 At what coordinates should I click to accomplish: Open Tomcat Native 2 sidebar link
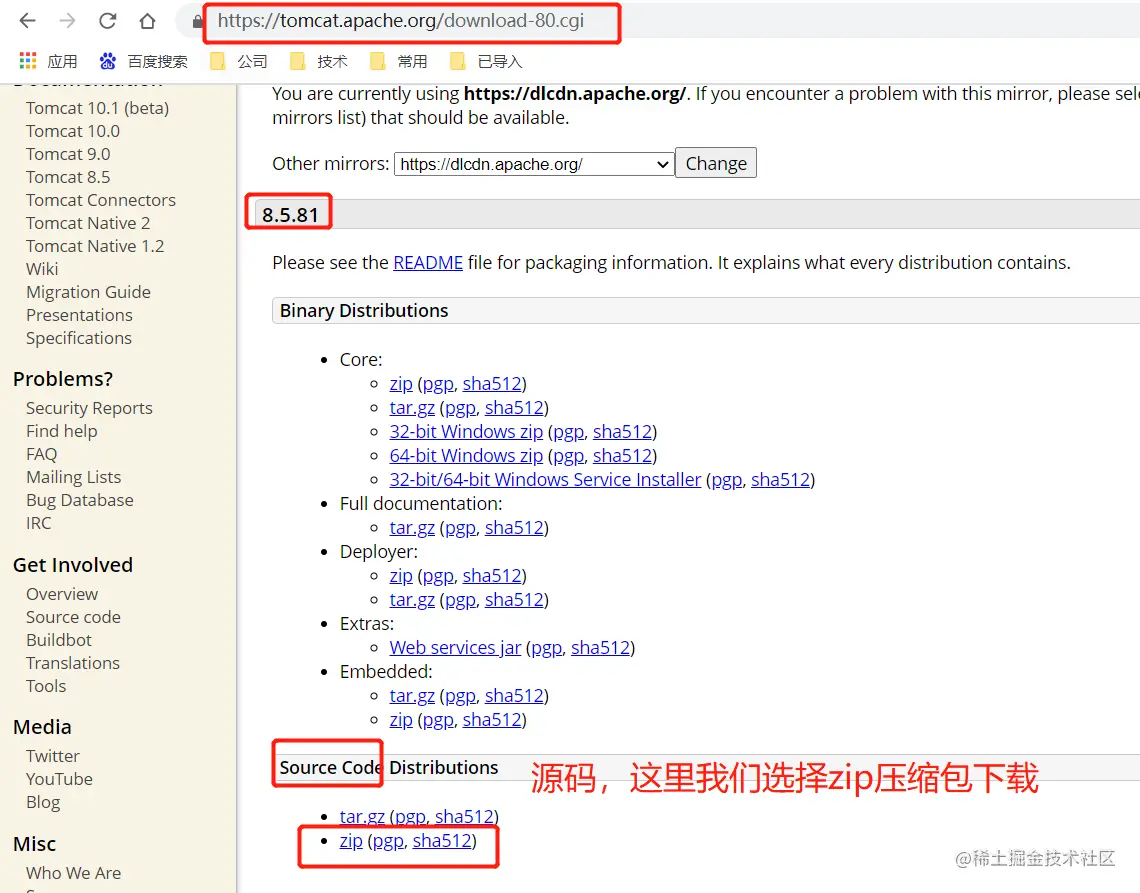click(x=88, y=223)
